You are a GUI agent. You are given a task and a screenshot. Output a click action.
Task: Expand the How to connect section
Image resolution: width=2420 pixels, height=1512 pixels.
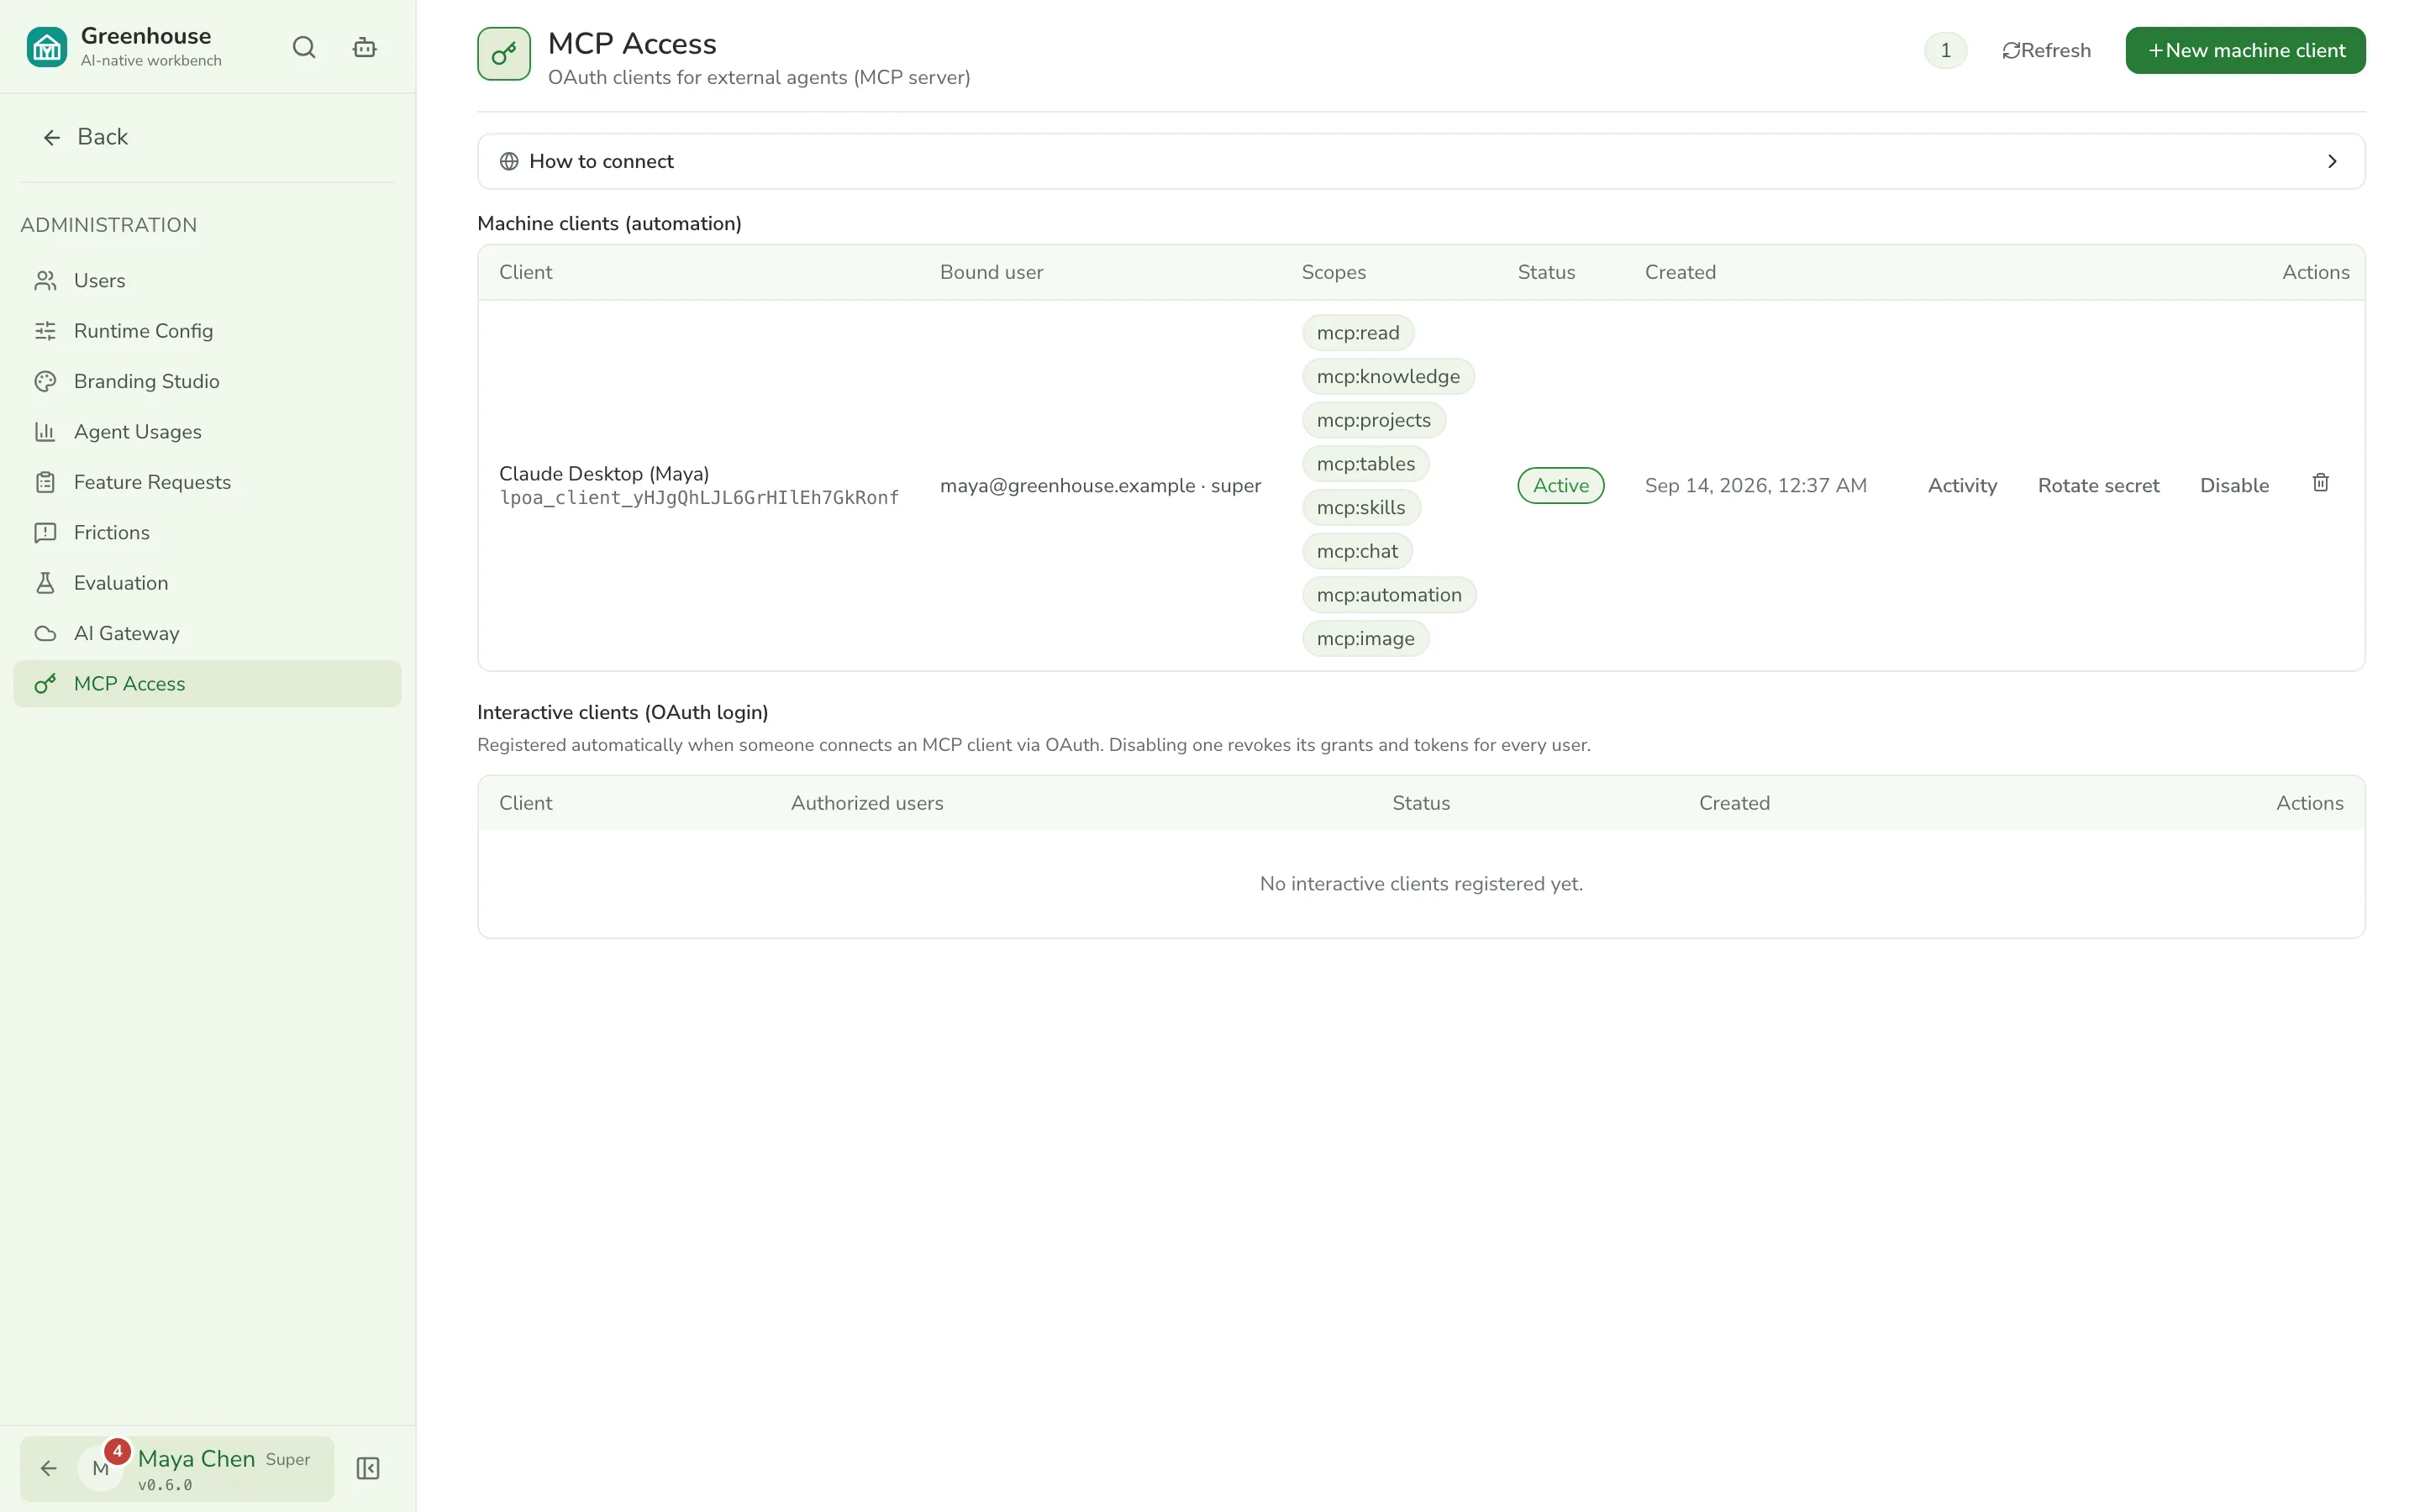(1421, 161)
